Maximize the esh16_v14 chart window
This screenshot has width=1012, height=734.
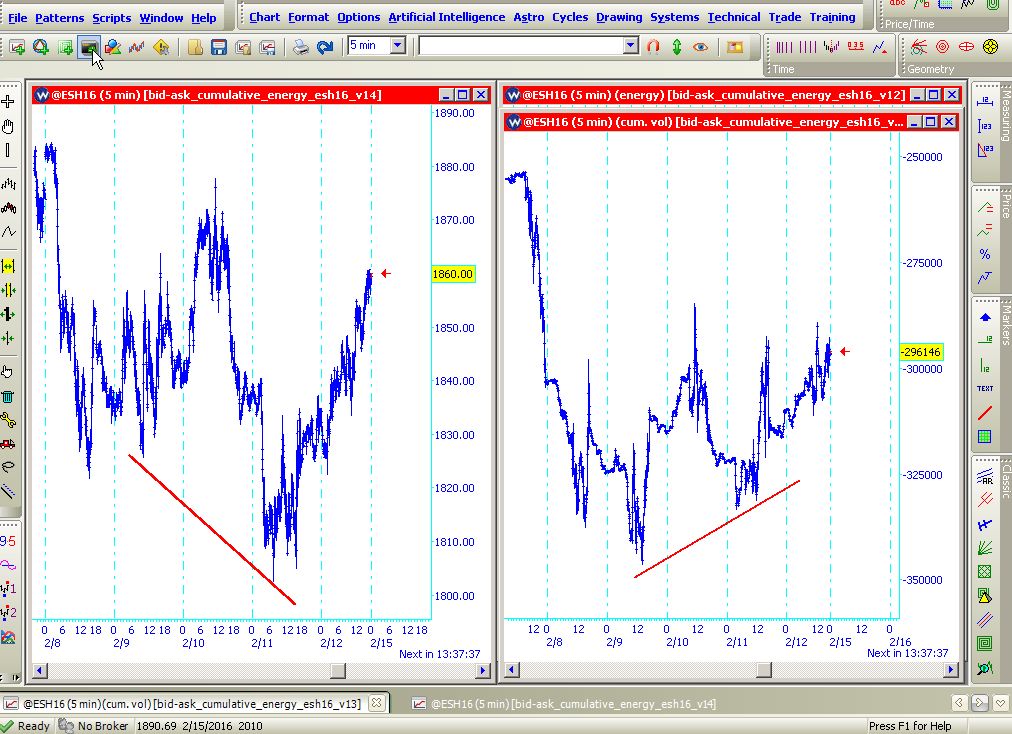tap(463, 95)
